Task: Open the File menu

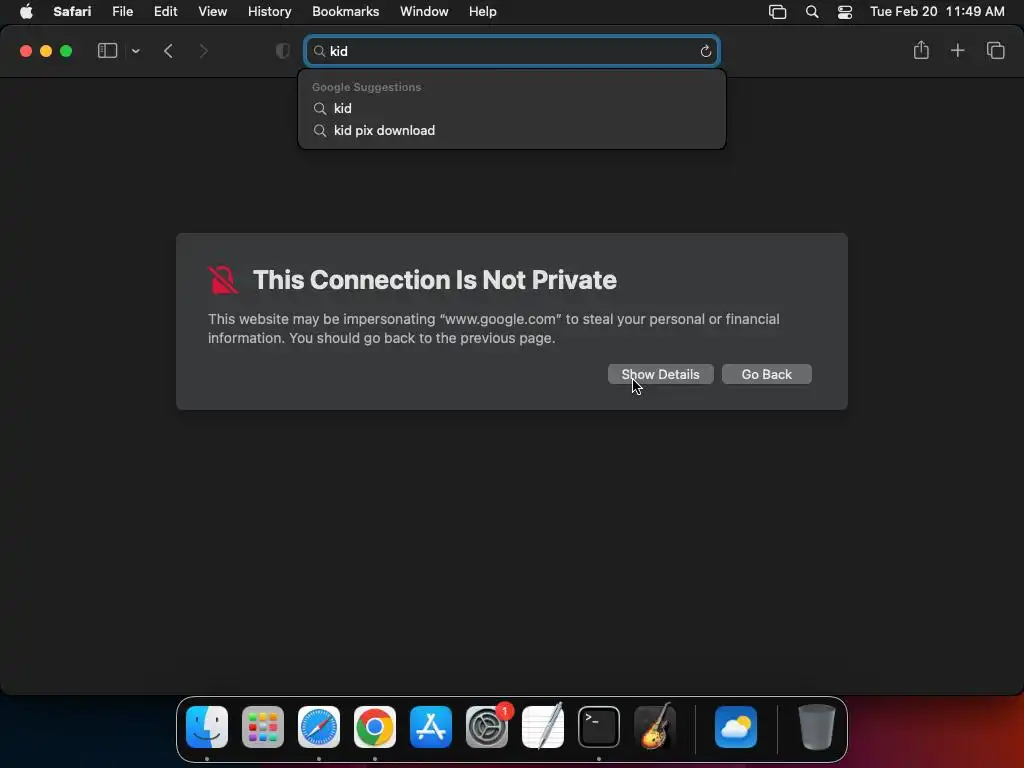Action: [122, 11]
